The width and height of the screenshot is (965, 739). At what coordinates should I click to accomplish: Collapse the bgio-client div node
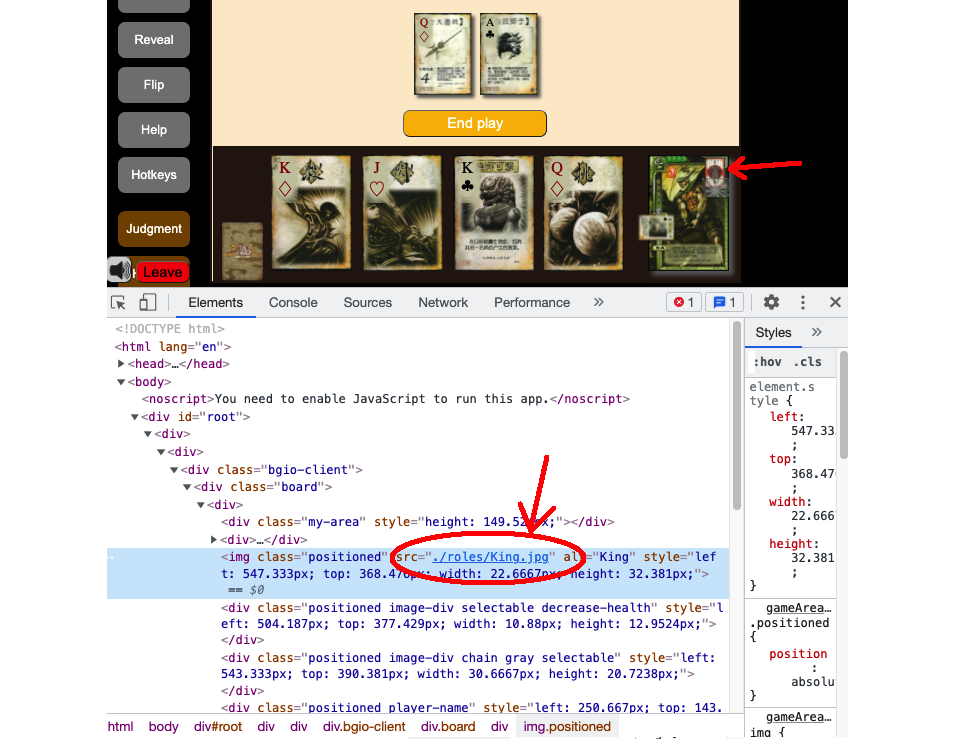(x=174, y=470)
